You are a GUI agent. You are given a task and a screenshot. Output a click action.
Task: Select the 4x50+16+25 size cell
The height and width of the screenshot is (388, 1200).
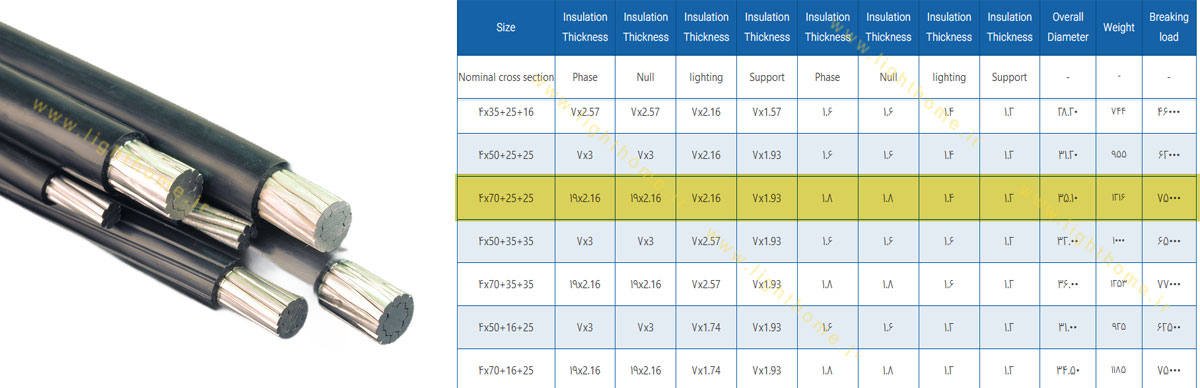(x=506, y=327)
